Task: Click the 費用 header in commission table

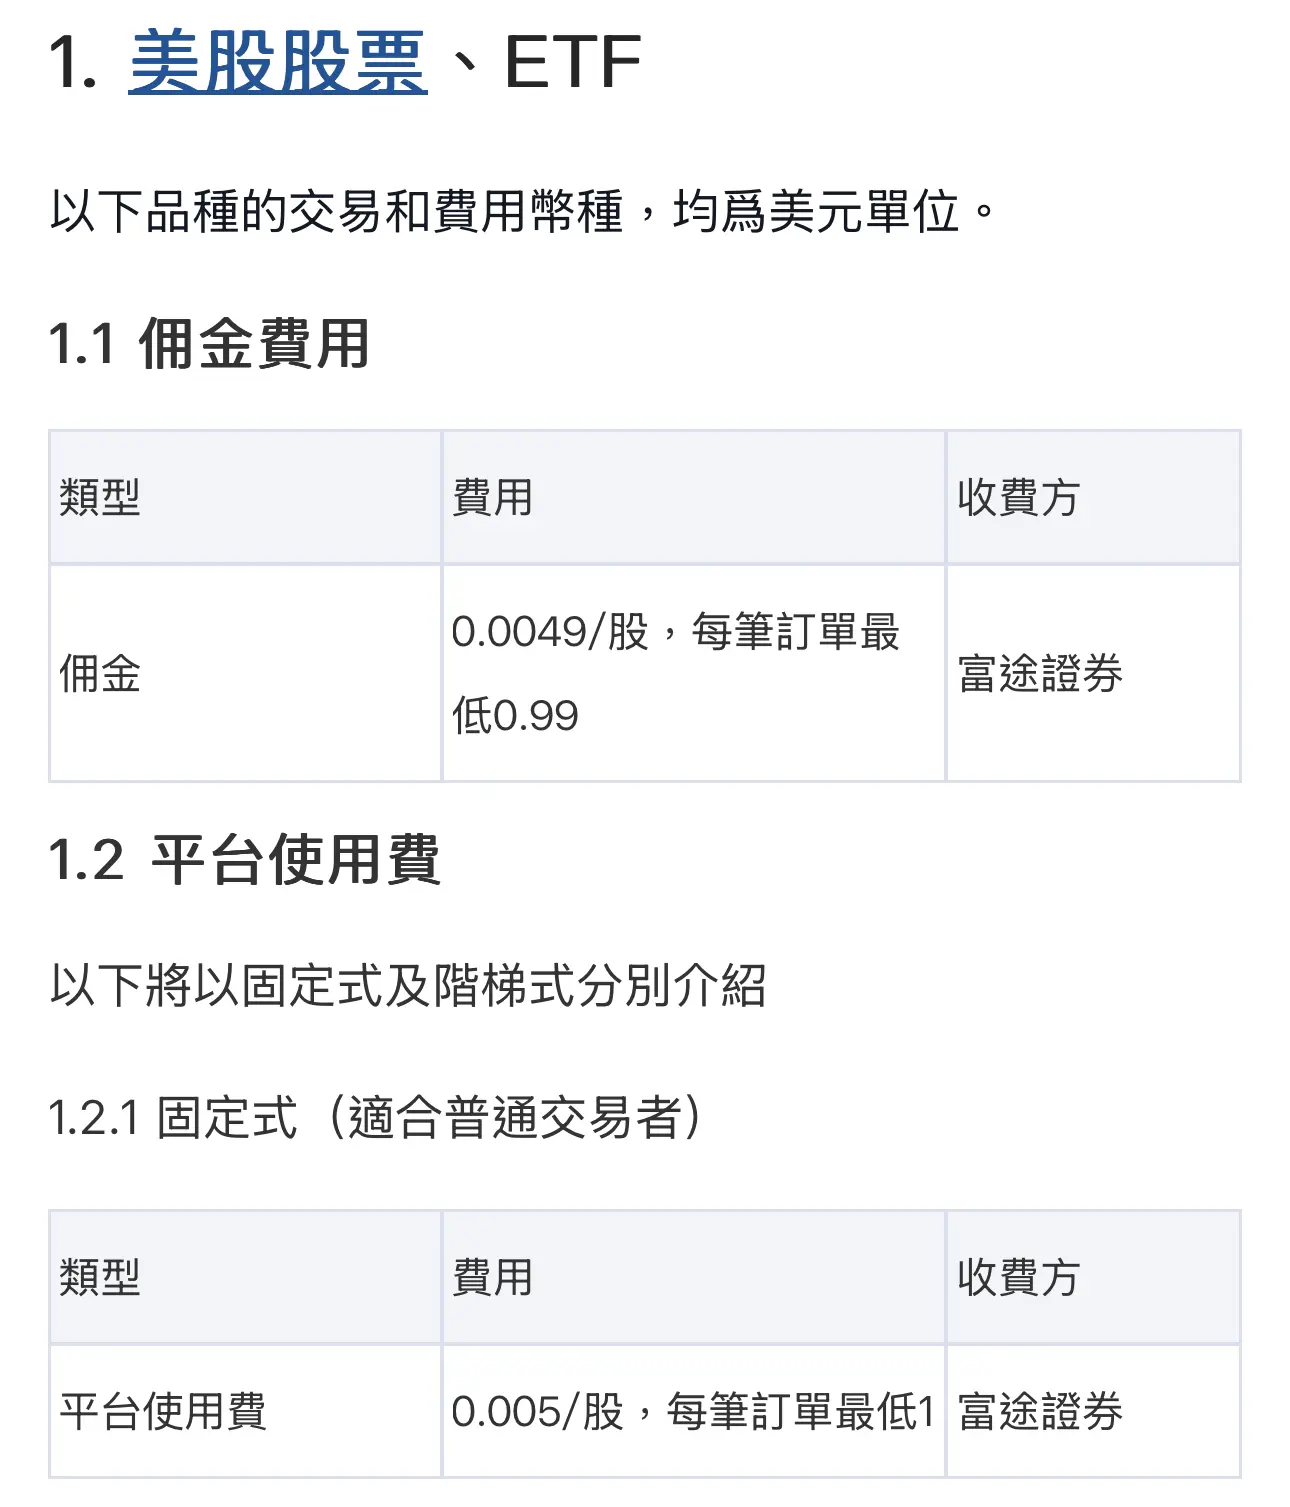Action: coord(693,497)
